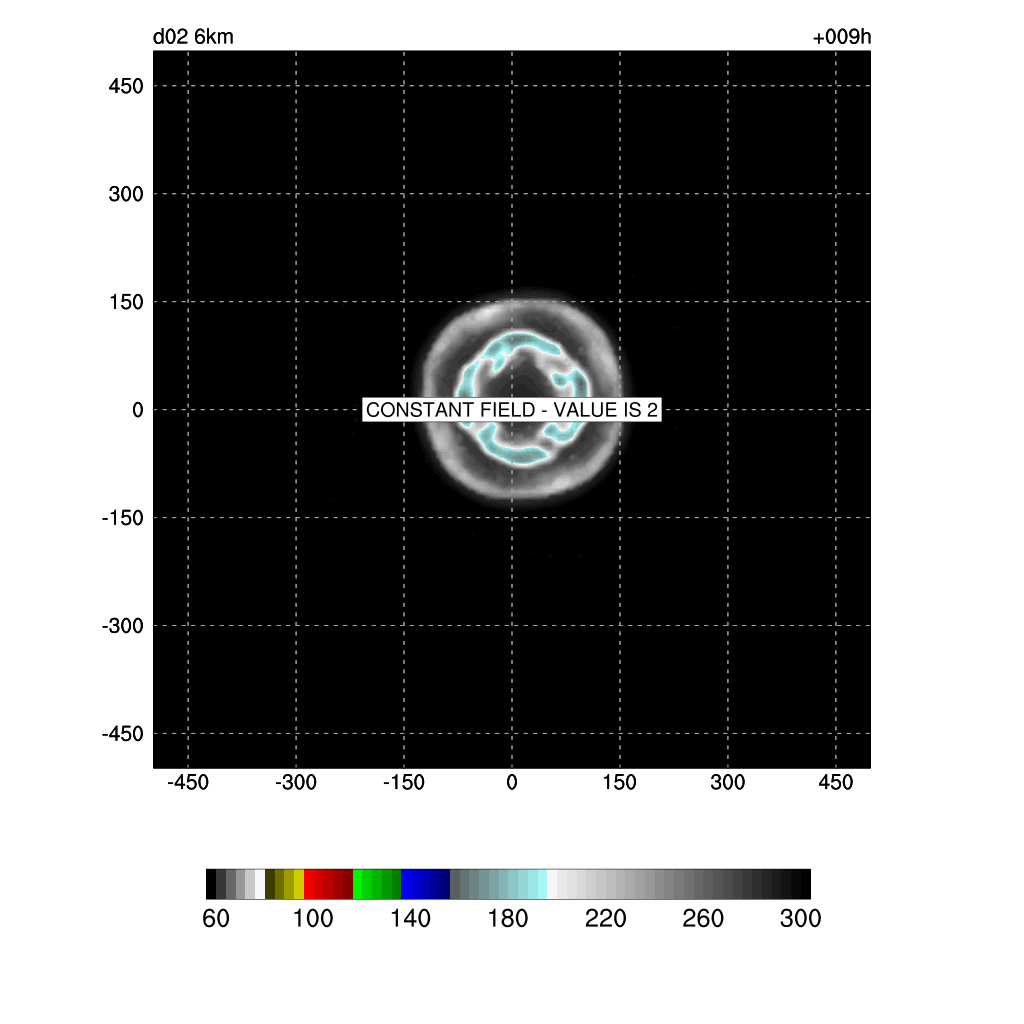Click the x-axis label 450
This screenshot has width=1024, height=1024.
pos(836,782)
